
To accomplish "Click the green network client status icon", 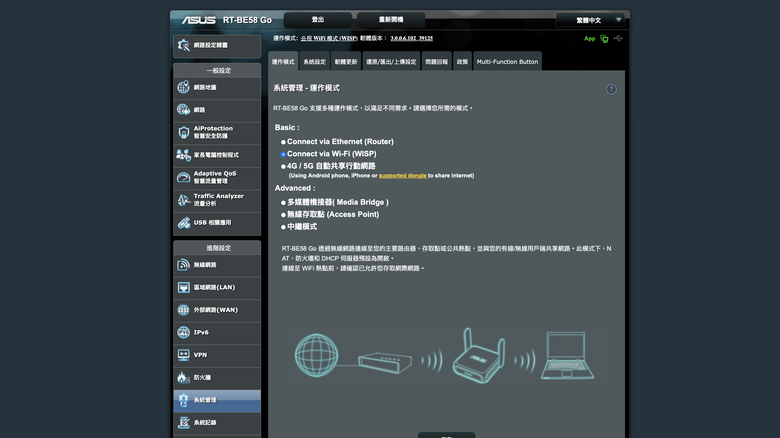I will tap(604, 38).
